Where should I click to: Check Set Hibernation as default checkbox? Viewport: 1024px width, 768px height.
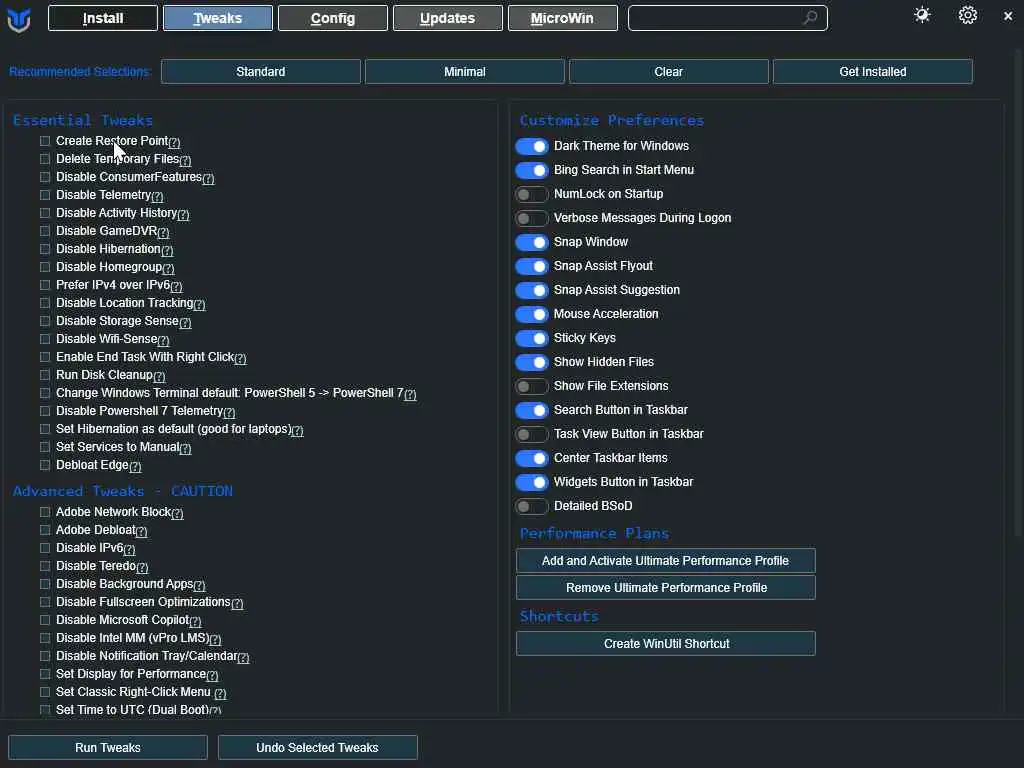[45, 429]
